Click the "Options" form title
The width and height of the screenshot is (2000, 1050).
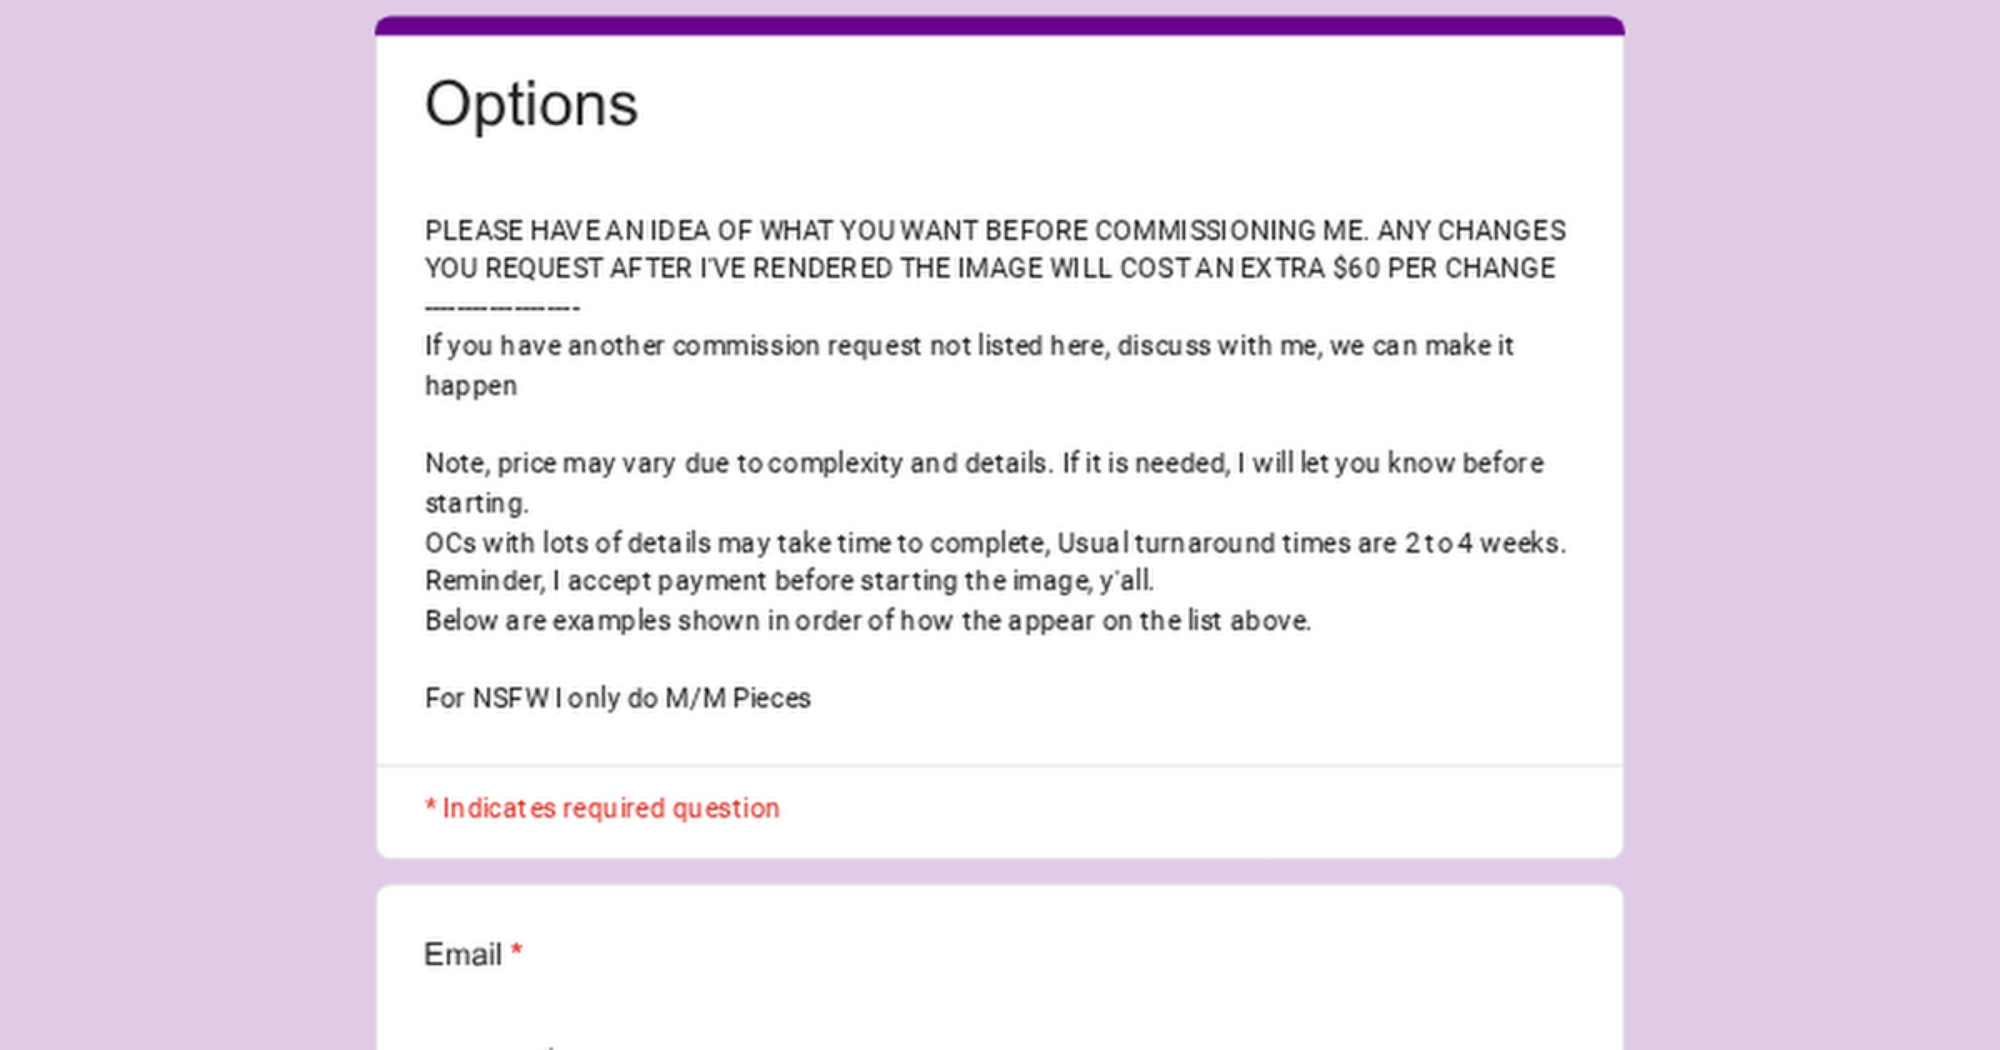click(x=531, y=104)
